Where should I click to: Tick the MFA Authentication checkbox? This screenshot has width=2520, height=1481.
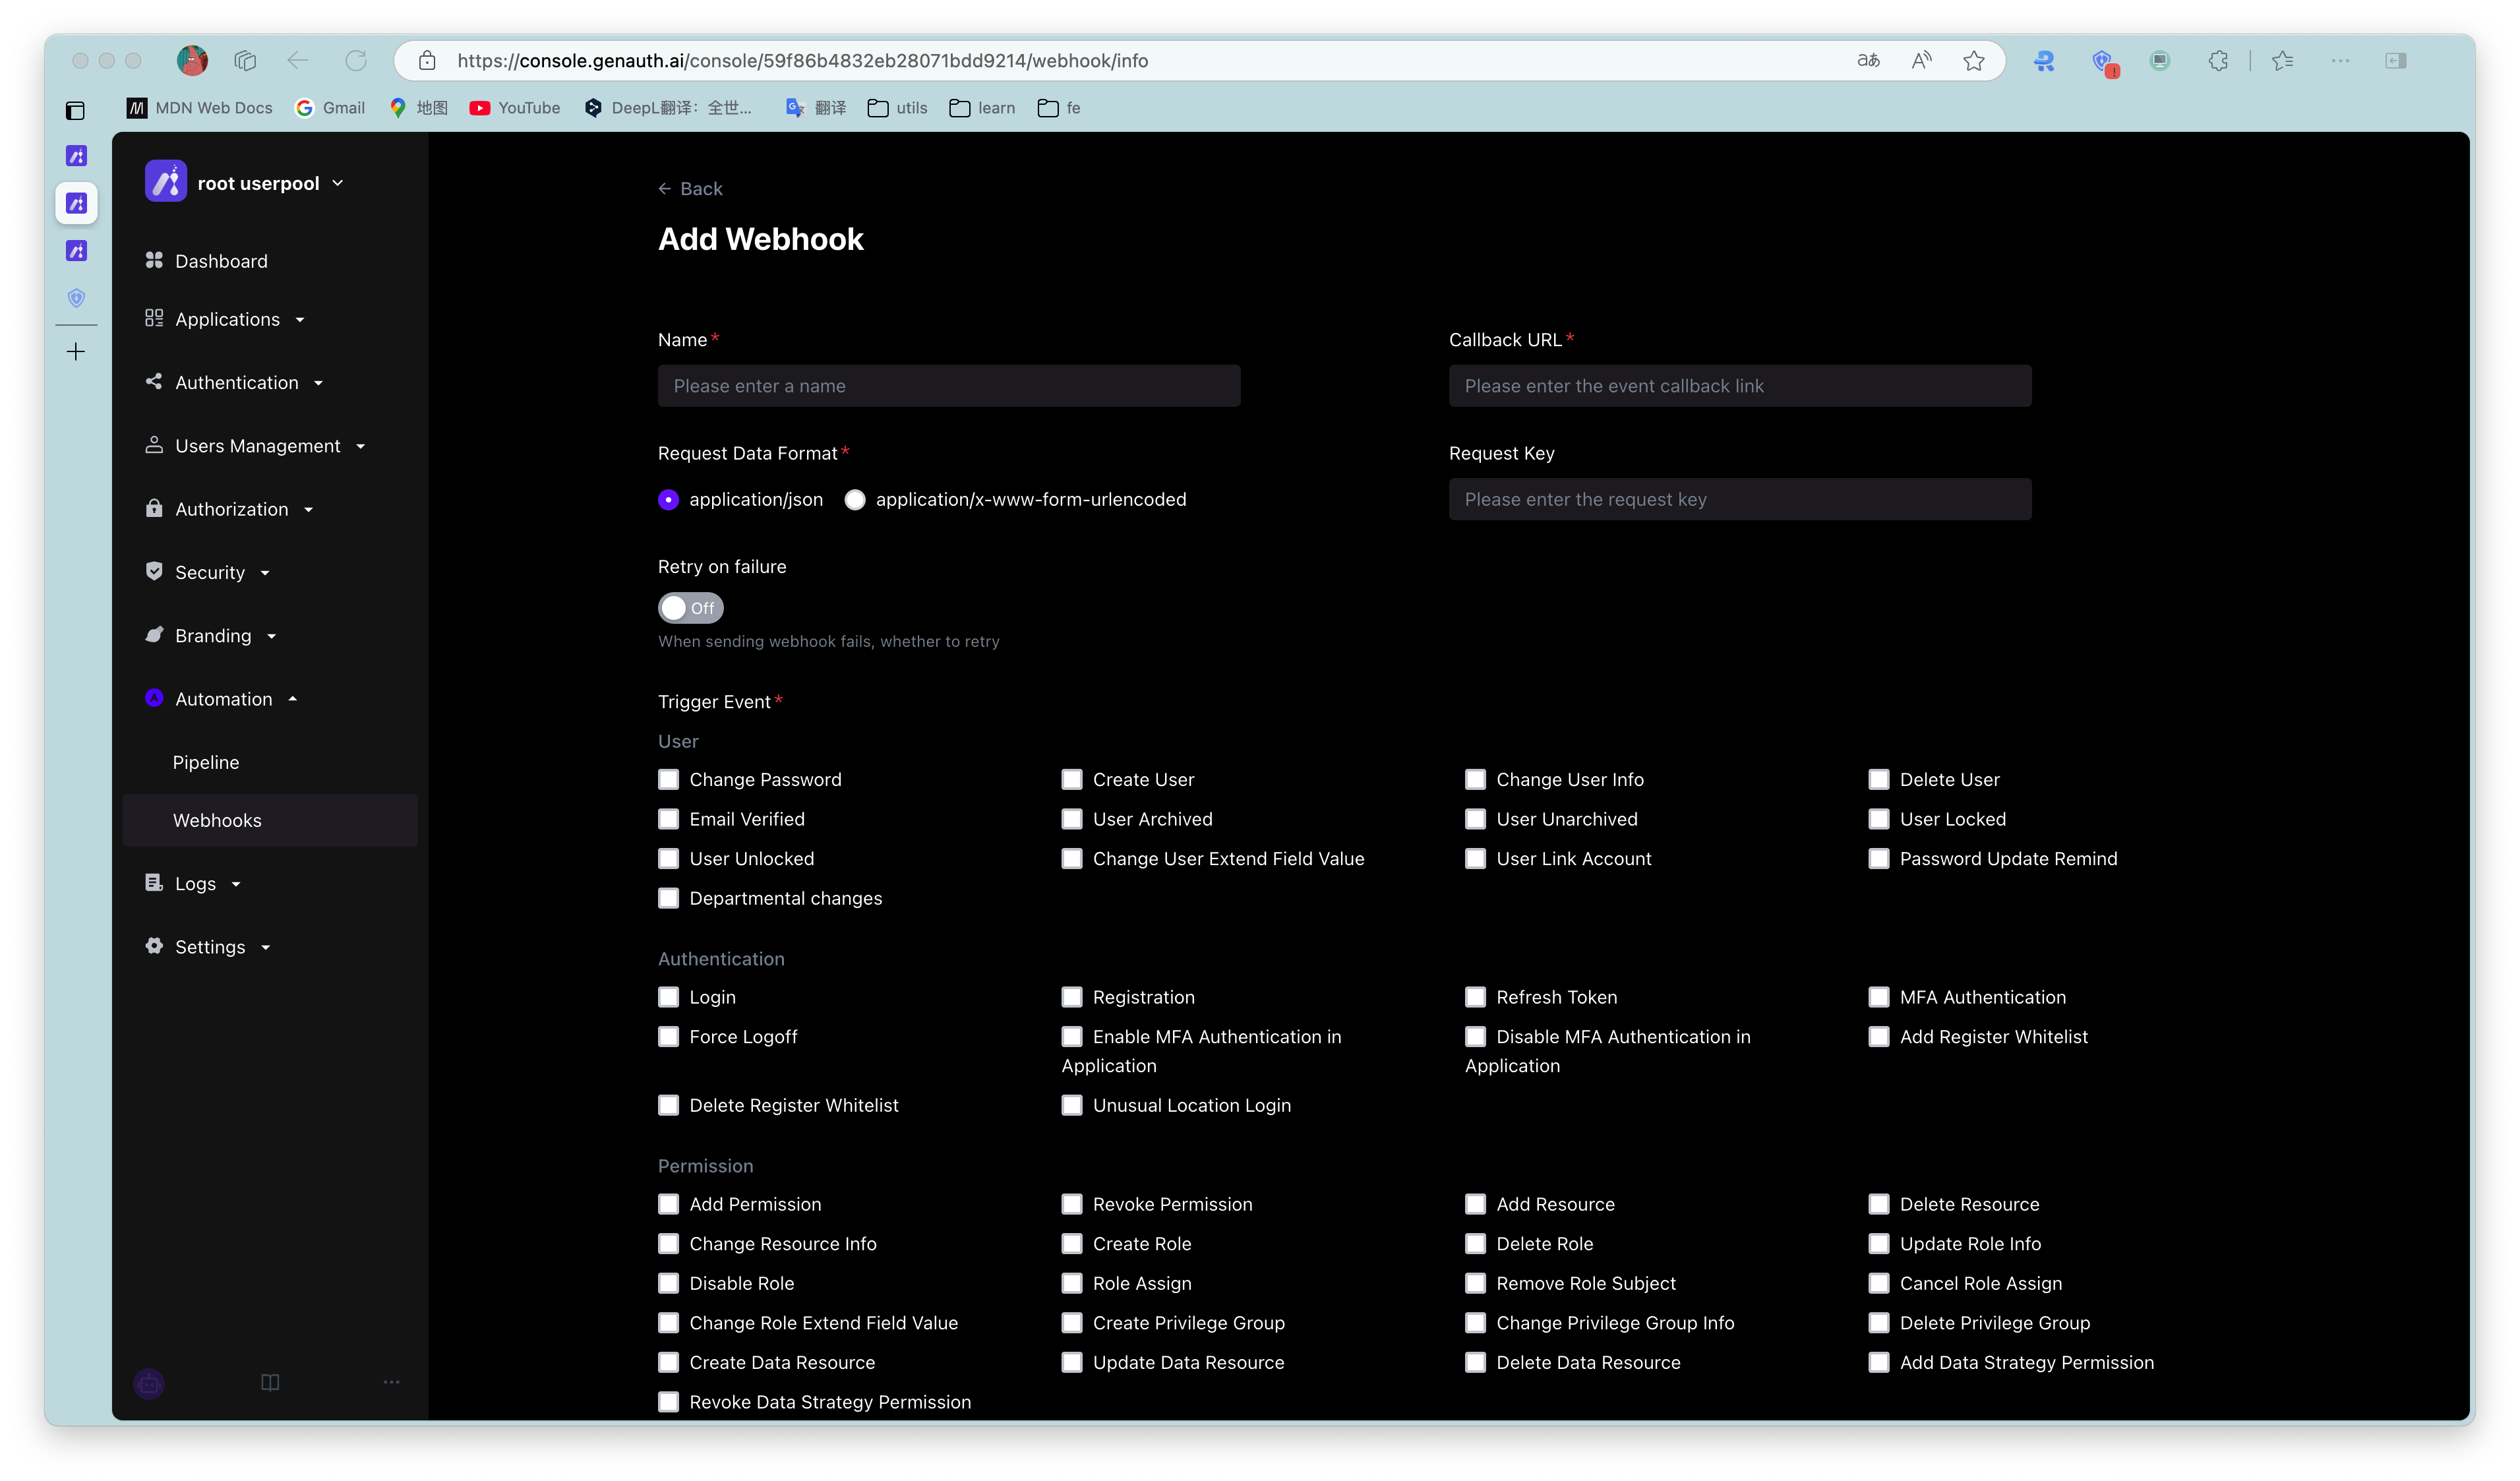1879,997
